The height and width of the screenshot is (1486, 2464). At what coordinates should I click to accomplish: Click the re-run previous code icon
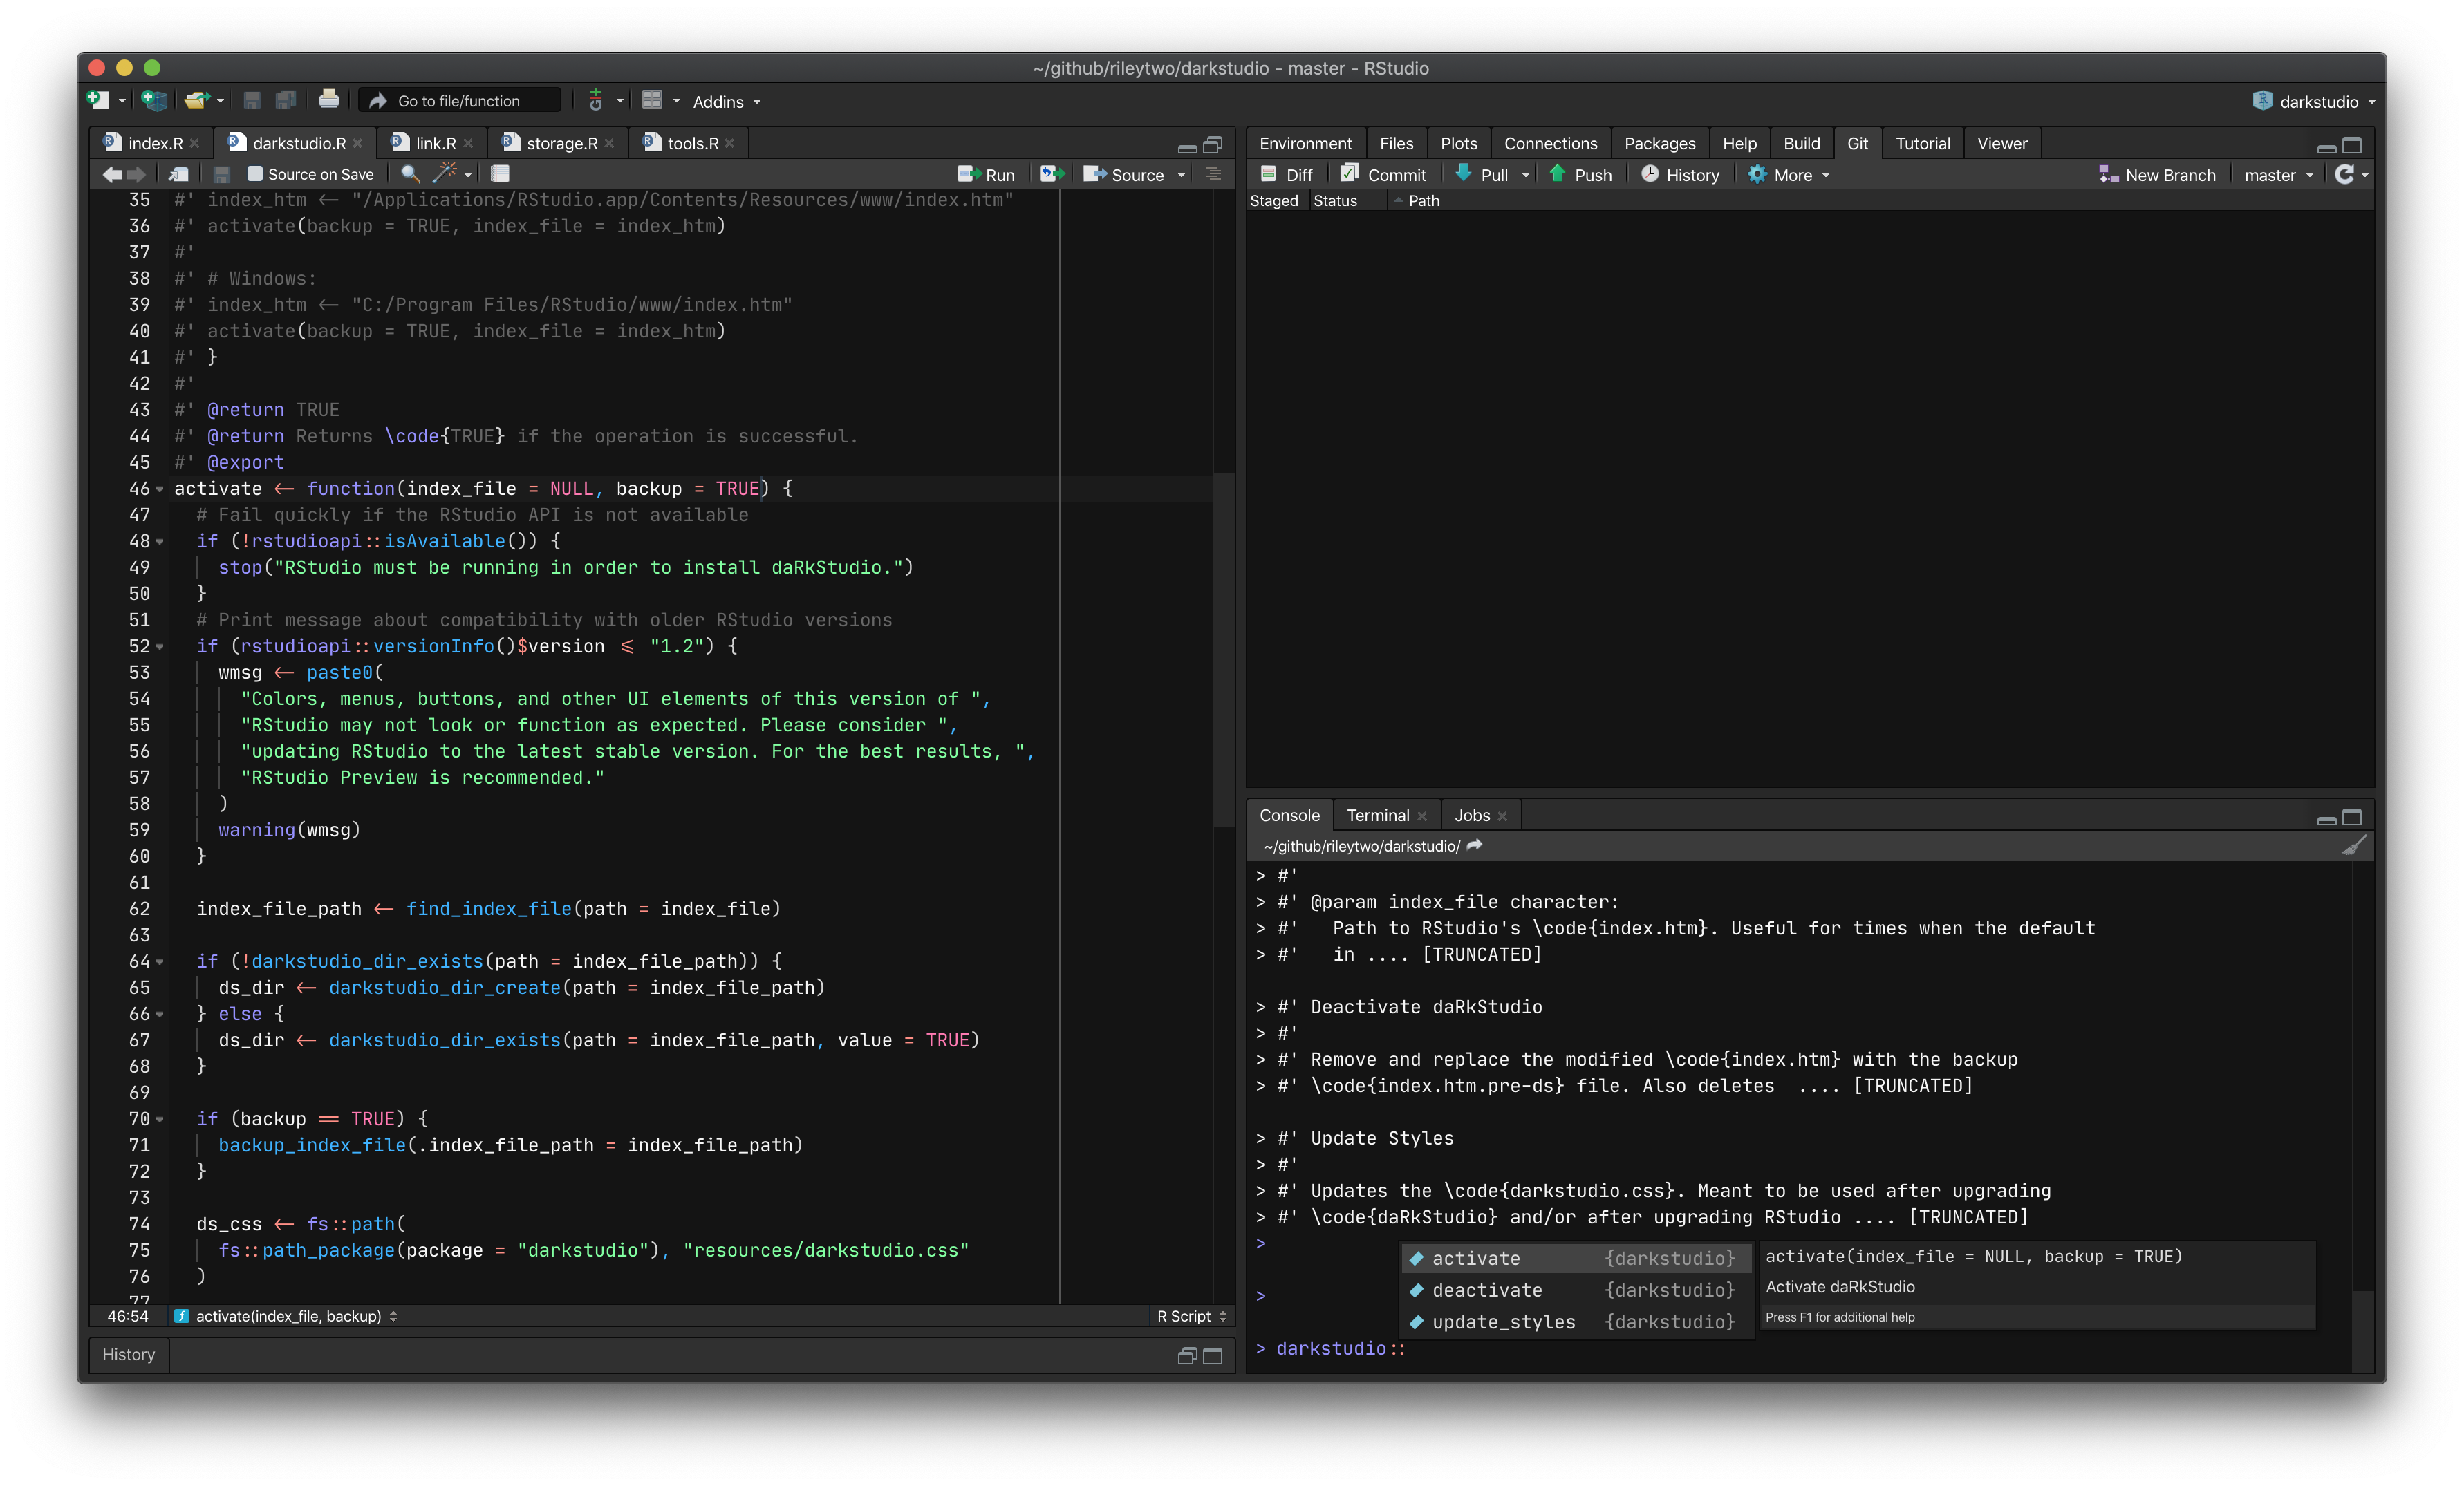point(1051,174)
